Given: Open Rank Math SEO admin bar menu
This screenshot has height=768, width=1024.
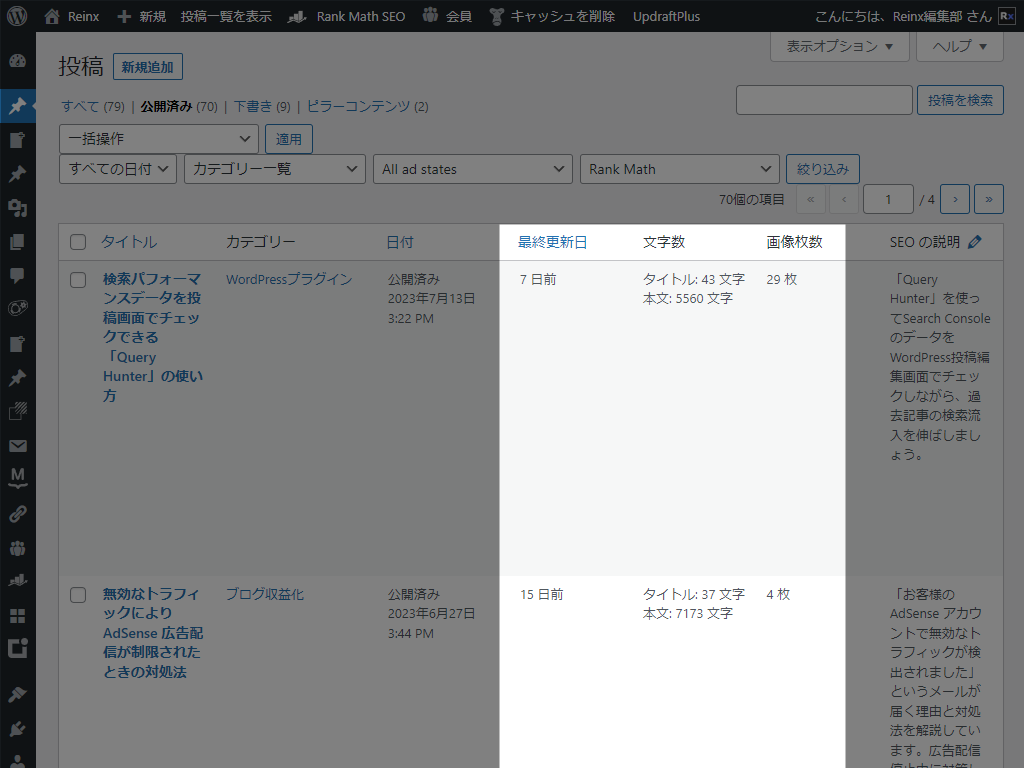Looking at the screenshot, I should [x=347, y=16].
